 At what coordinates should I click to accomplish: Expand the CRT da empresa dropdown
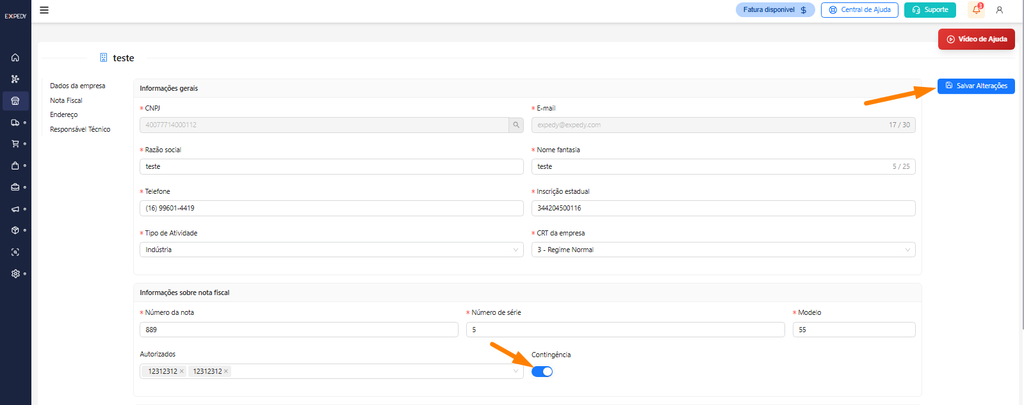pyautogui.click(x=723, y=250)
